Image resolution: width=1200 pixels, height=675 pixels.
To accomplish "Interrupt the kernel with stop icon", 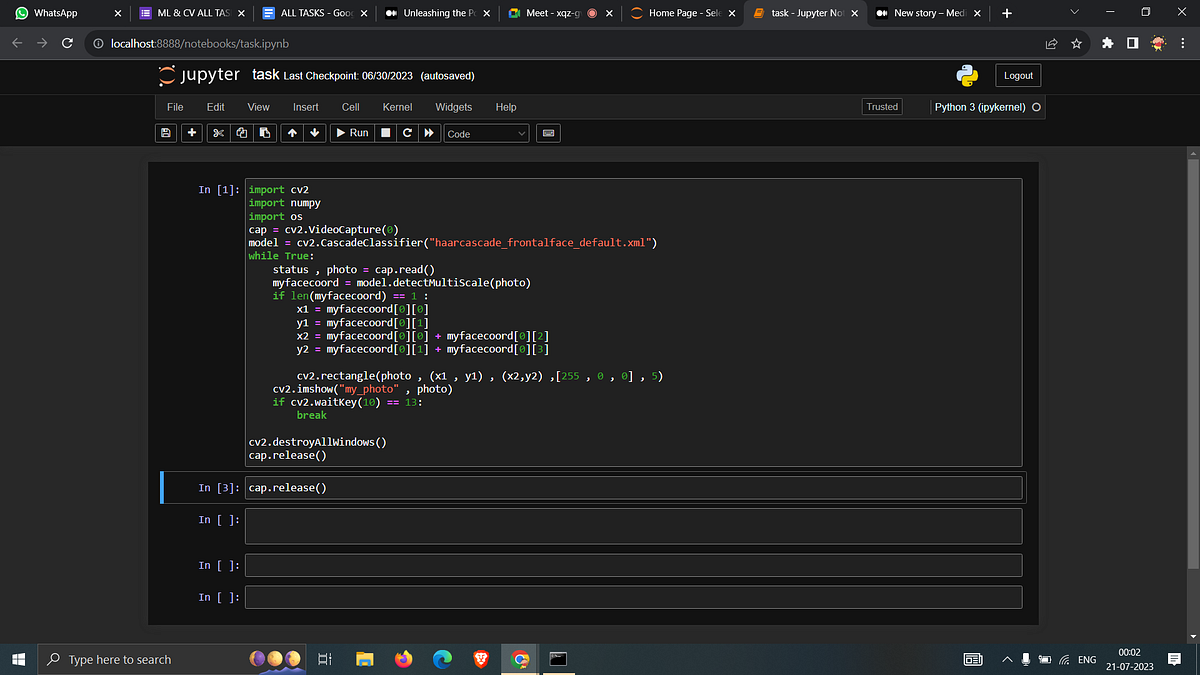I will [386, 133].
